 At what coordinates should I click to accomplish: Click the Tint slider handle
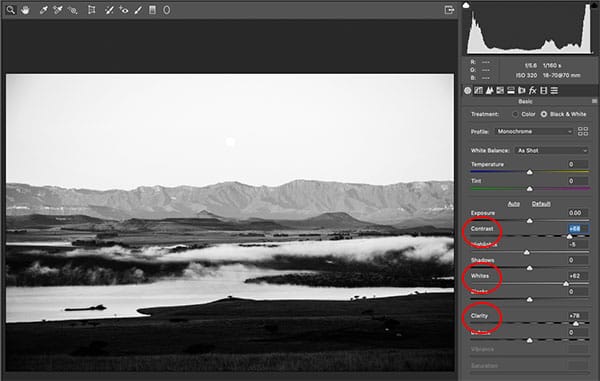530,189
